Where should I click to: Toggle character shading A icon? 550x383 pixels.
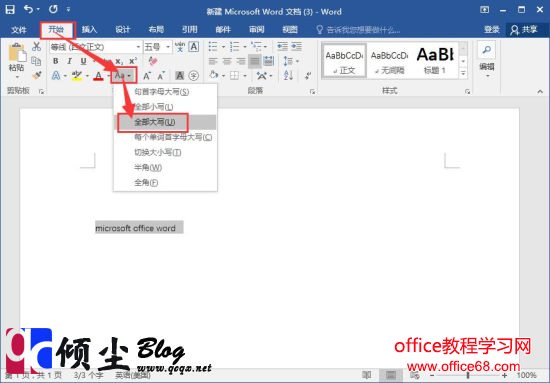coord(180,75)
